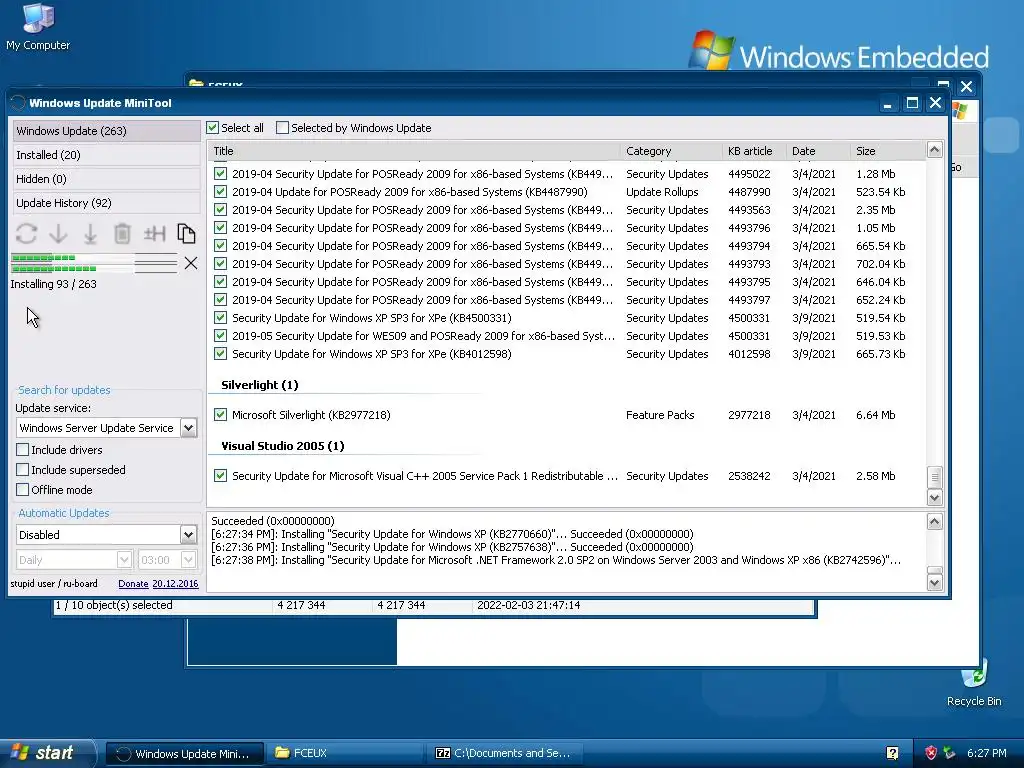Click the hide updates +H icon
Image resolution: width=1024 pixels, height=768 pixels.
pyautogui.click(x=154, y=234)
